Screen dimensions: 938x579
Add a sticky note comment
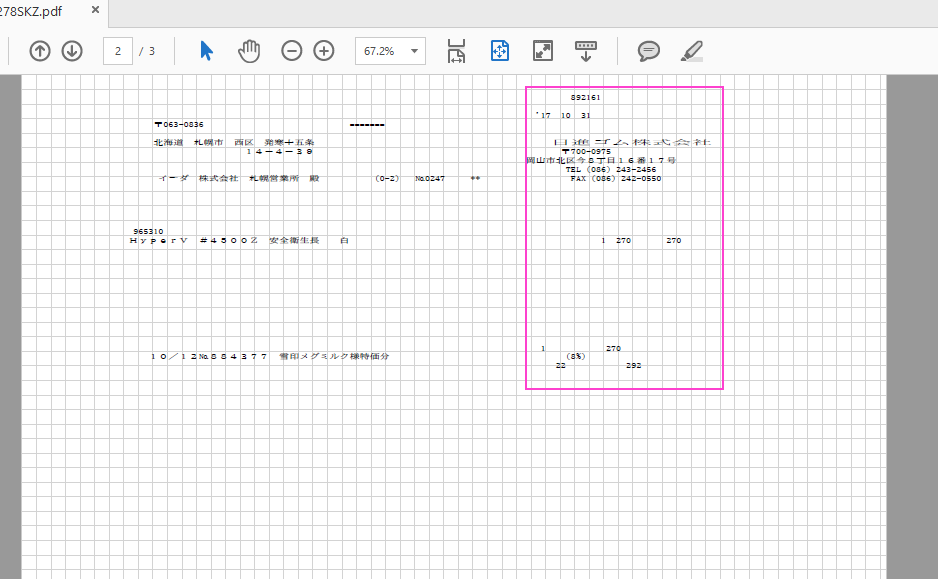649,51
